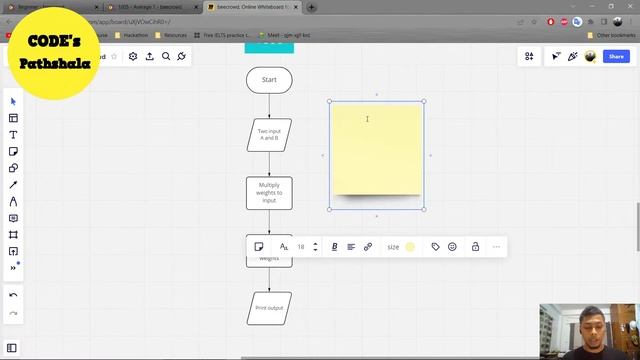
Task: Select the connection line tool
Action: coord(13,184)
